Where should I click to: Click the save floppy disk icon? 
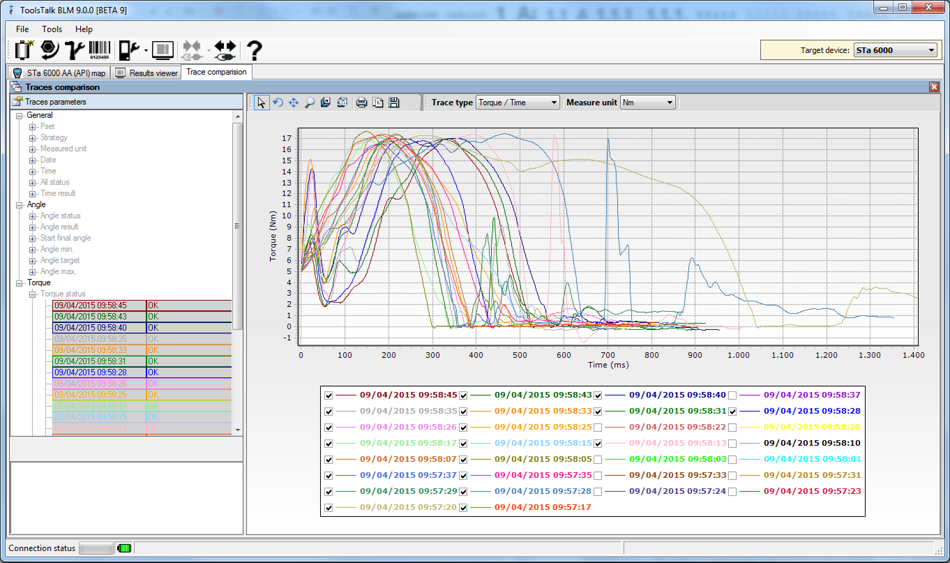[x=394, y=102]
